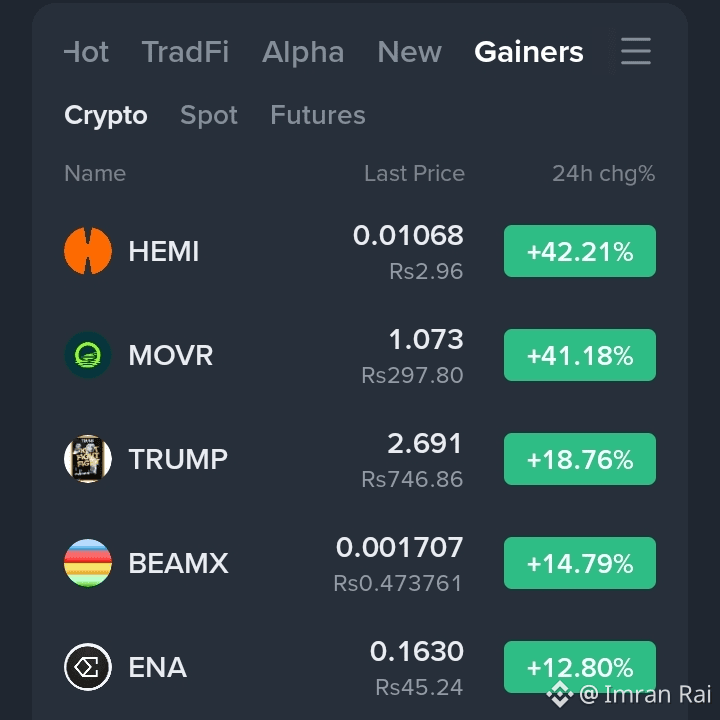Open BEAMX price 0.001707 row
The width and height of the screenshot is (720, 720).
360,563
